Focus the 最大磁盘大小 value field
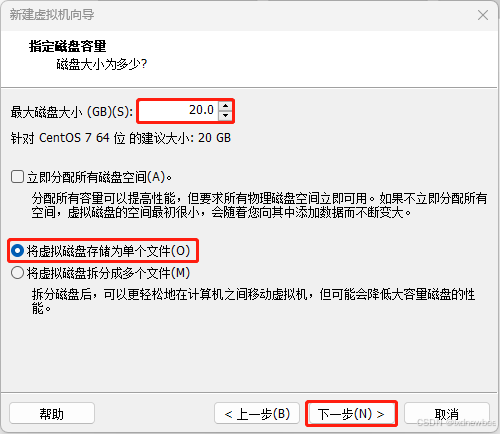Image resolution: width=500 pixels, height=434 pixels. (179, 111)
